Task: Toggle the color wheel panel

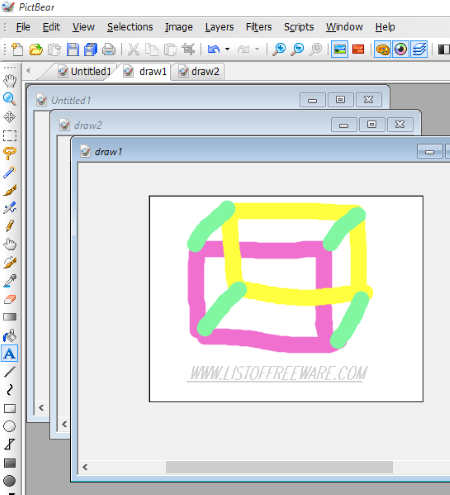Action: coord(401,49)
